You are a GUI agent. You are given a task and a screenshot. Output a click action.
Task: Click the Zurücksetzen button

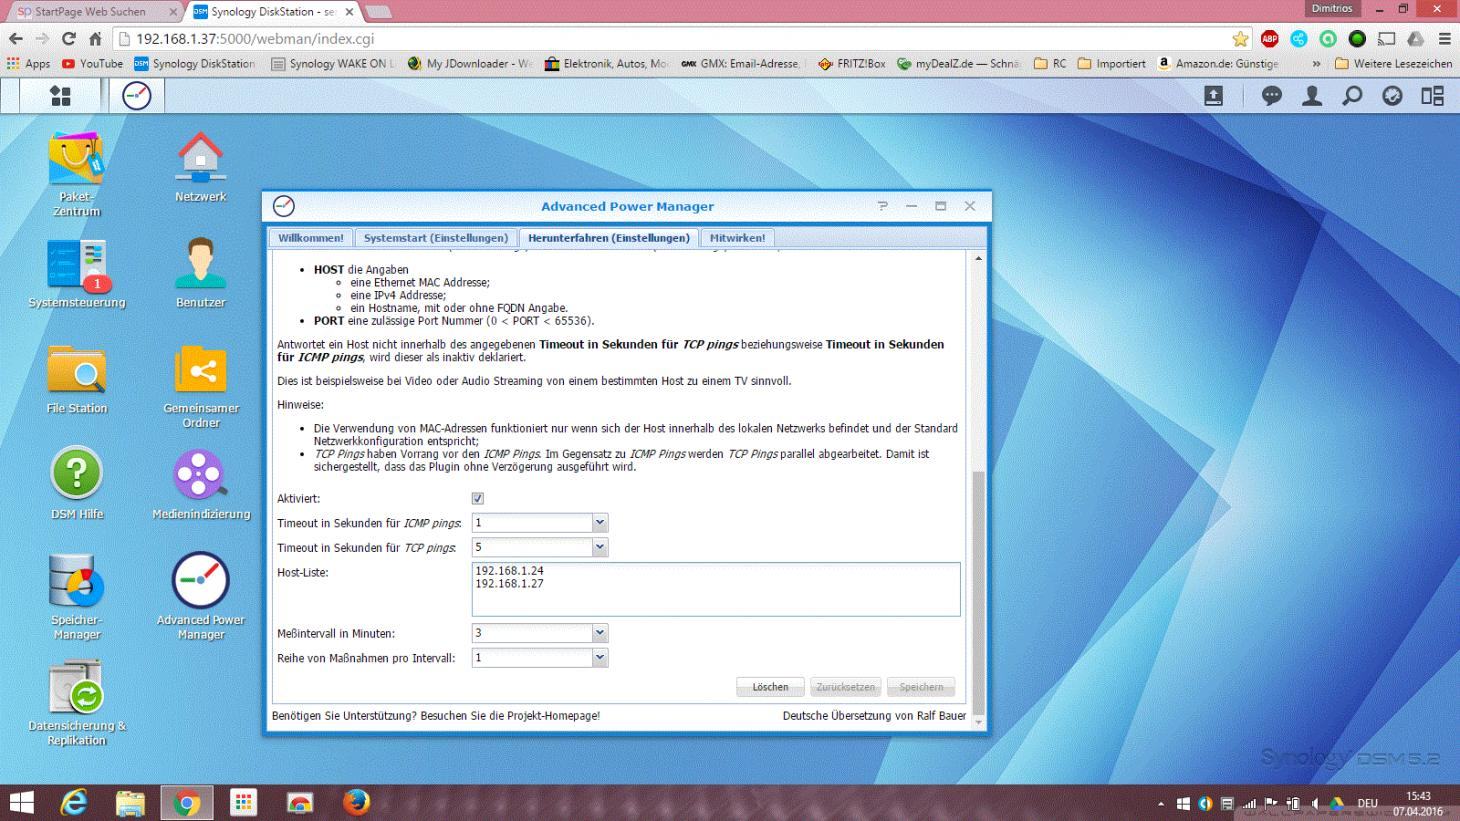[846, 687]
